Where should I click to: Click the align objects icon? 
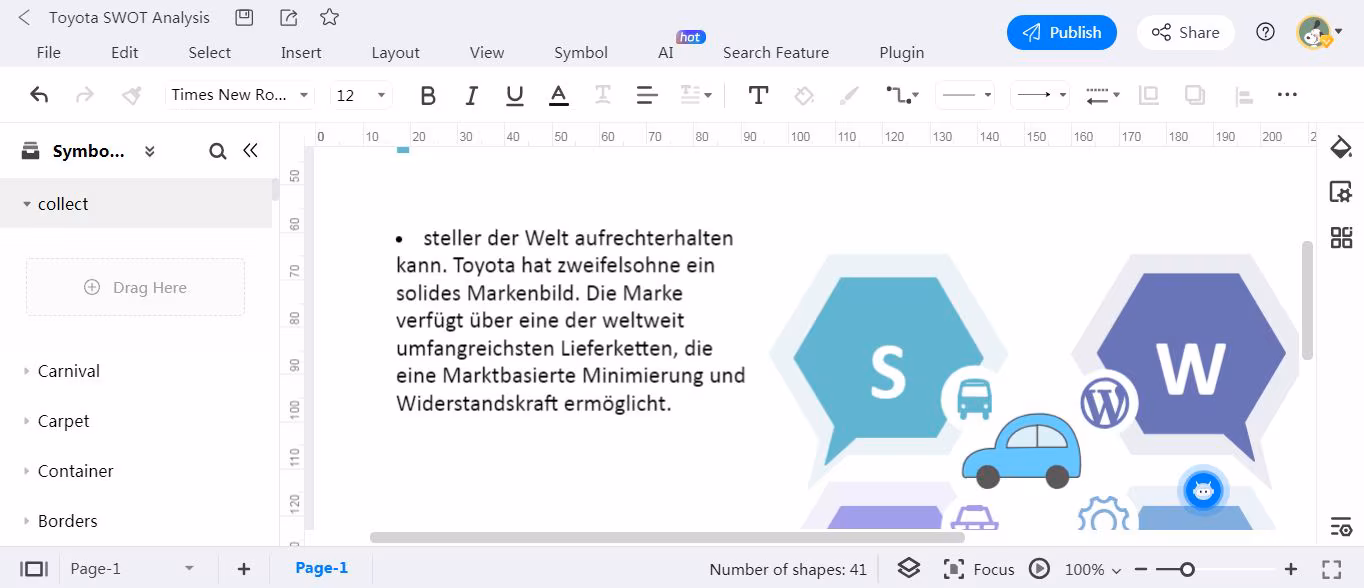pos(1243,96)
